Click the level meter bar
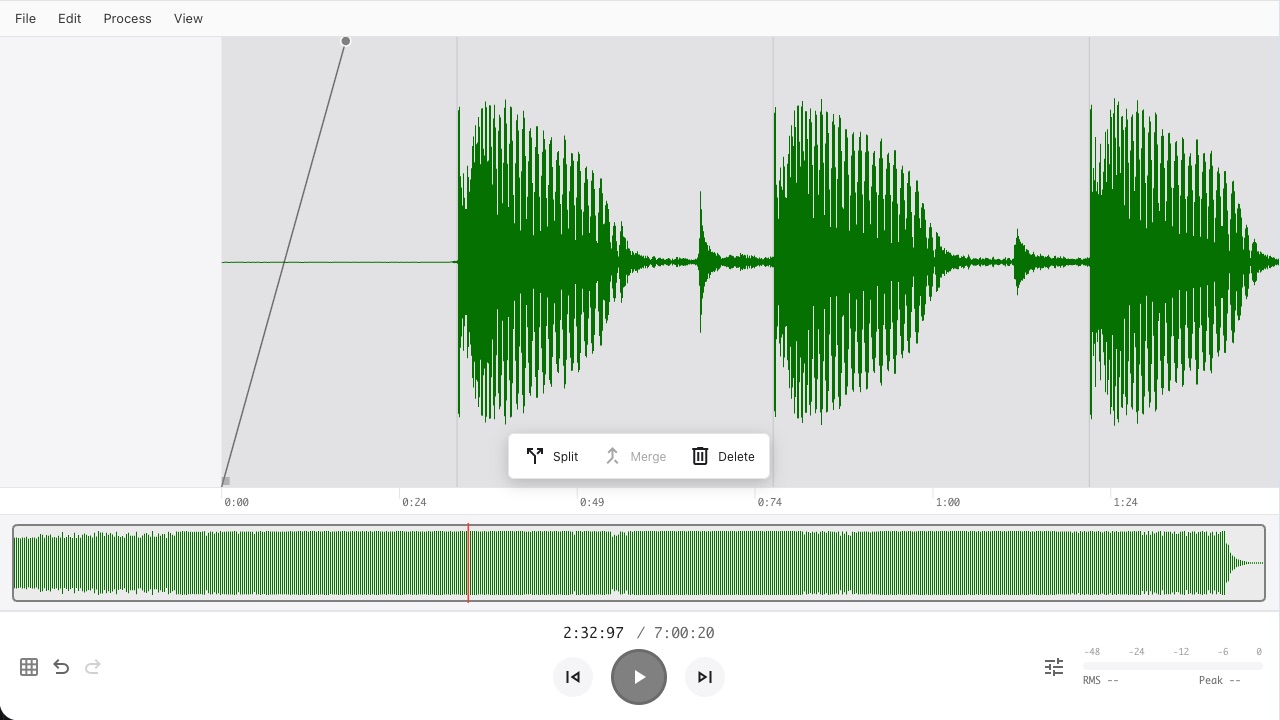Viewport: 1280px width, 720px height. 1173,665
